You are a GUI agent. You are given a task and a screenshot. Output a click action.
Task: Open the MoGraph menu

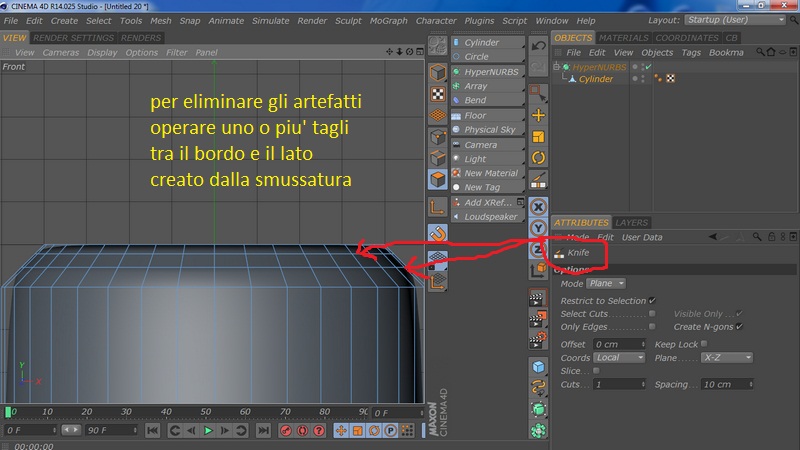388,21
